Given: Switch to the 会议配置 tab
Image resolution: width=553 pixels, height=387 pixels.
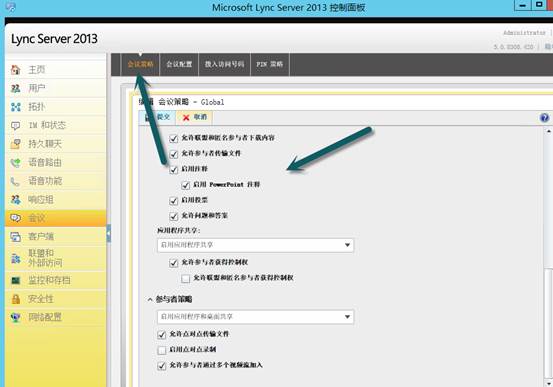Looking at the screenshot, I should point(179,64).
